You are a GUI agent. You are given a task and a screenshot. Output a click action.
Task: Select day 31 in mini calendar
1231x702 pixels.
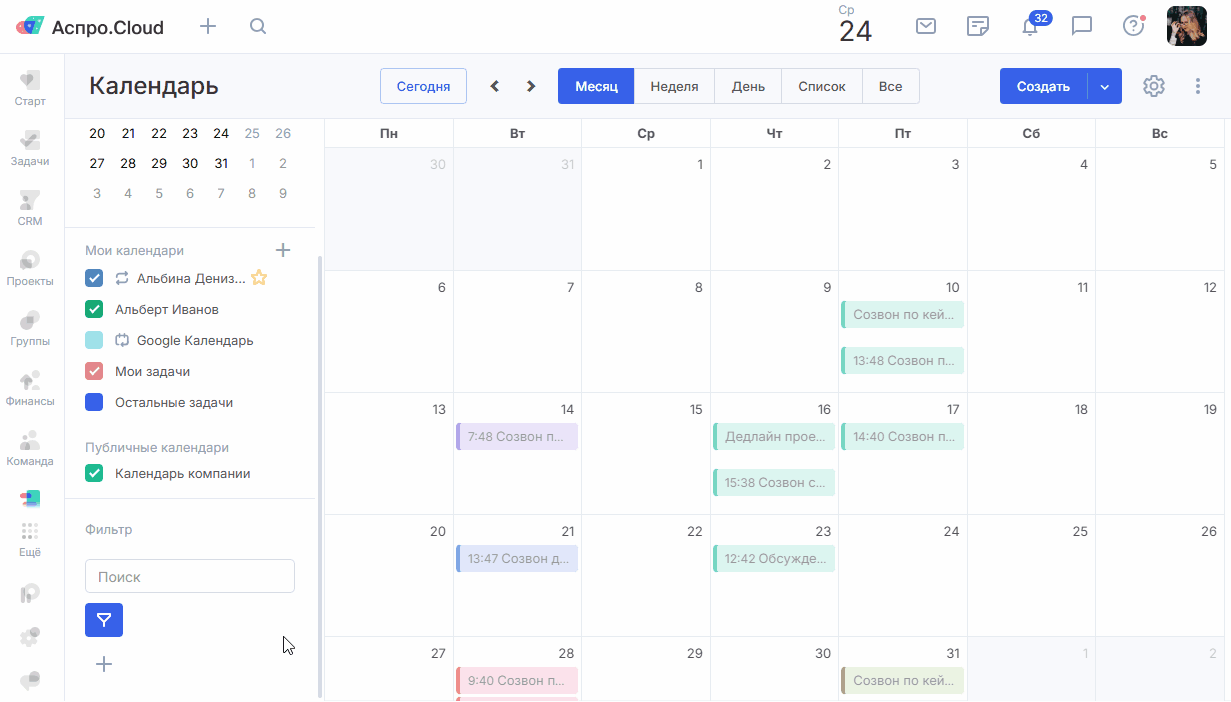pyautogui.click(x=221, y=163)
